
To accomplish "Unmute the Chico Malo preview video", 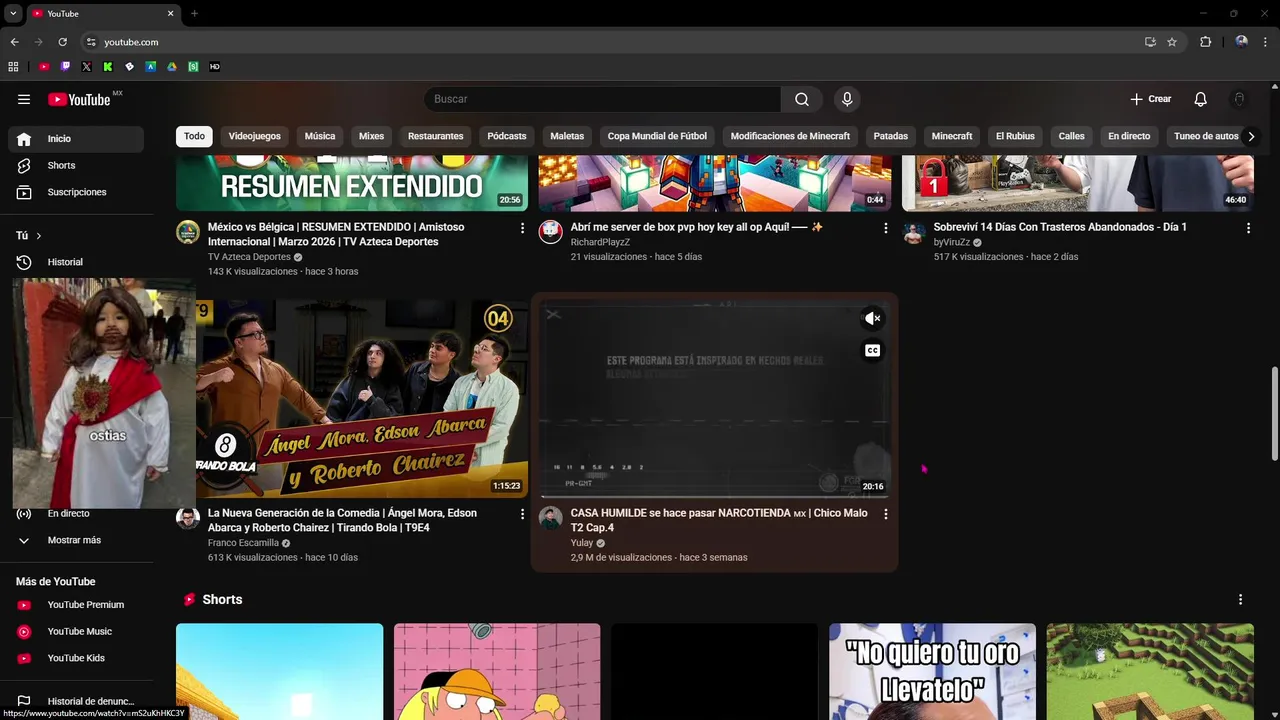I will [x=873, y=319].
